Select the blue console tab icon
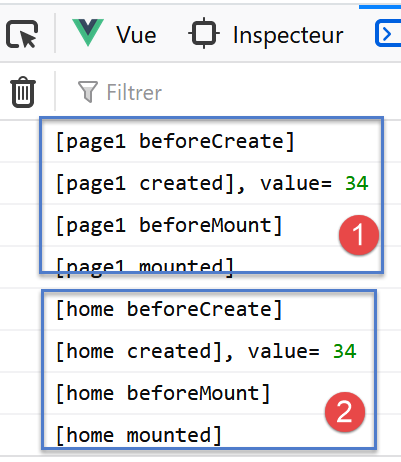Viewport: 401px width, 462px height. 388,33
